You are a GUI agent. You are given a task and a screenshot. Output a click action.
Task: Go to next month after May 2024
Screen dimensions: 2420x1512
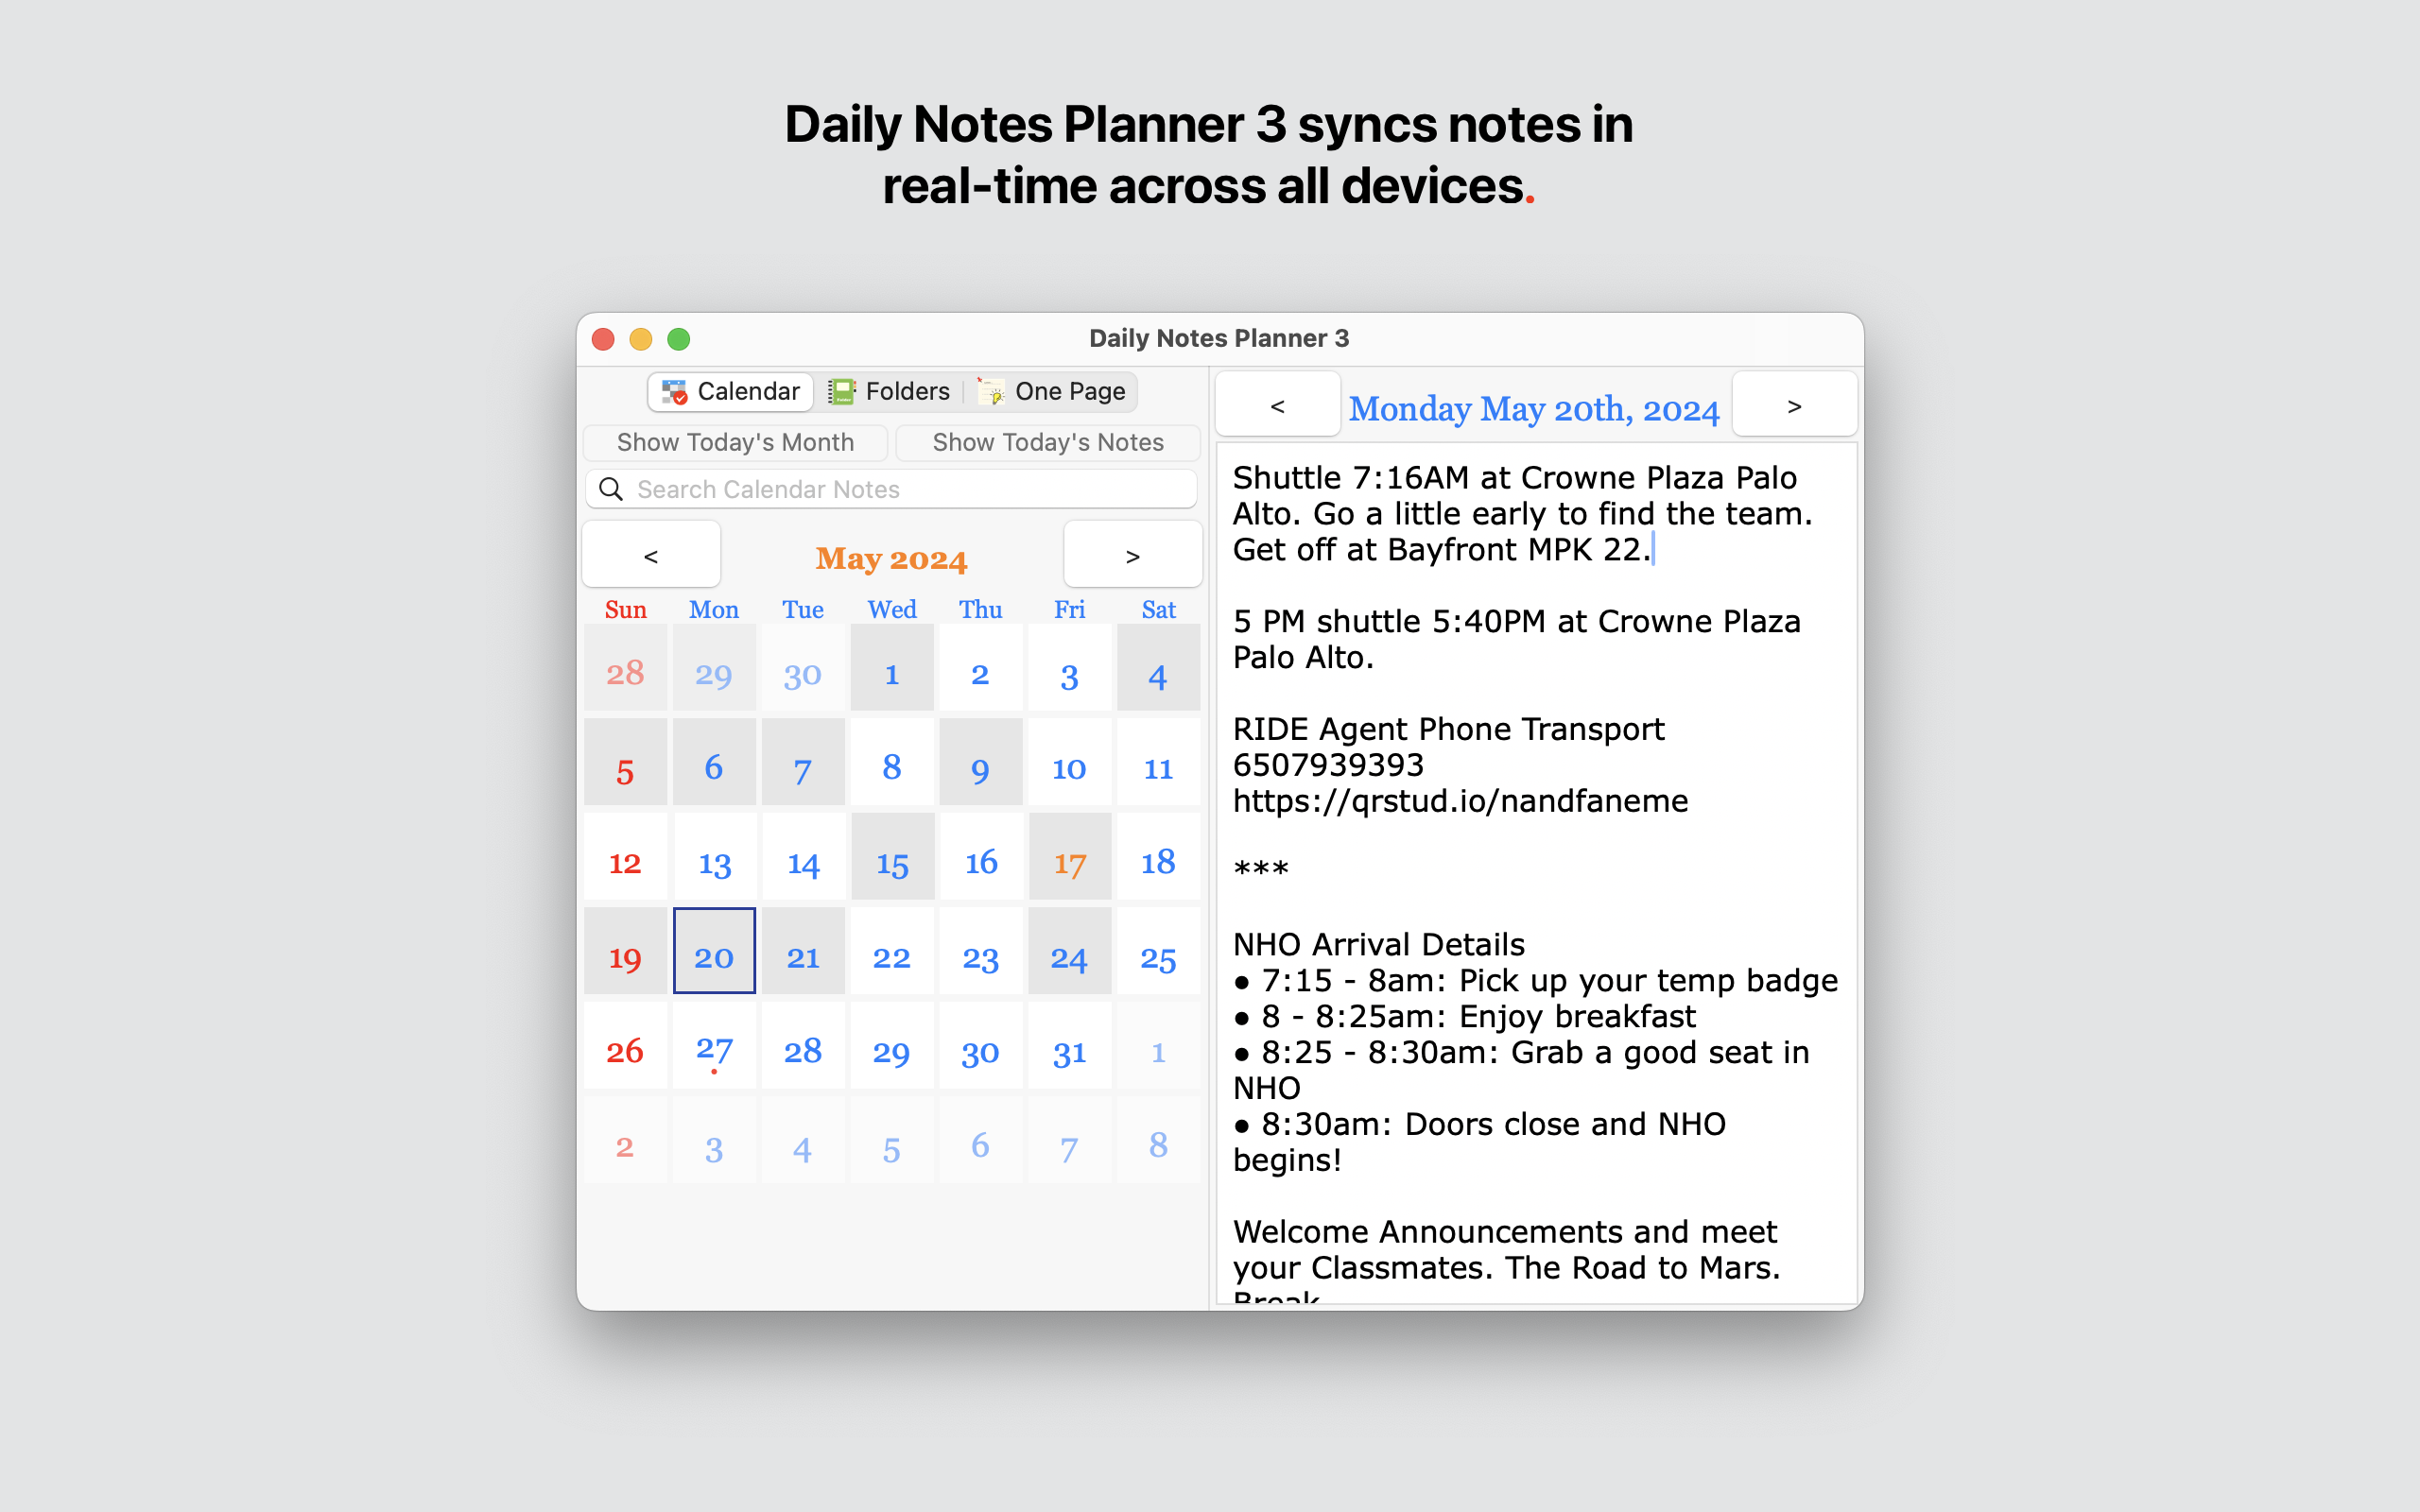[1132, 555]
